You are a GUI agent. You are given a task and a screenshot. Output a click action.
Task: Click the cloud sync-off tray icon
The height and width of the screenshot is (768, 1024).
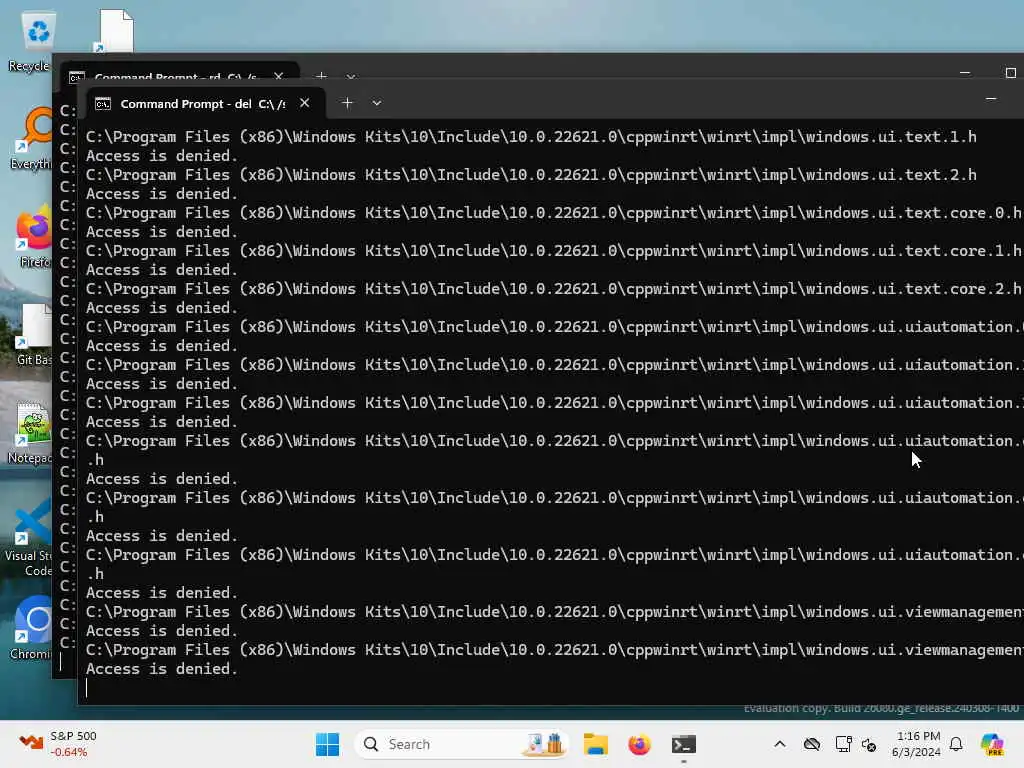[x=812, y=744]
